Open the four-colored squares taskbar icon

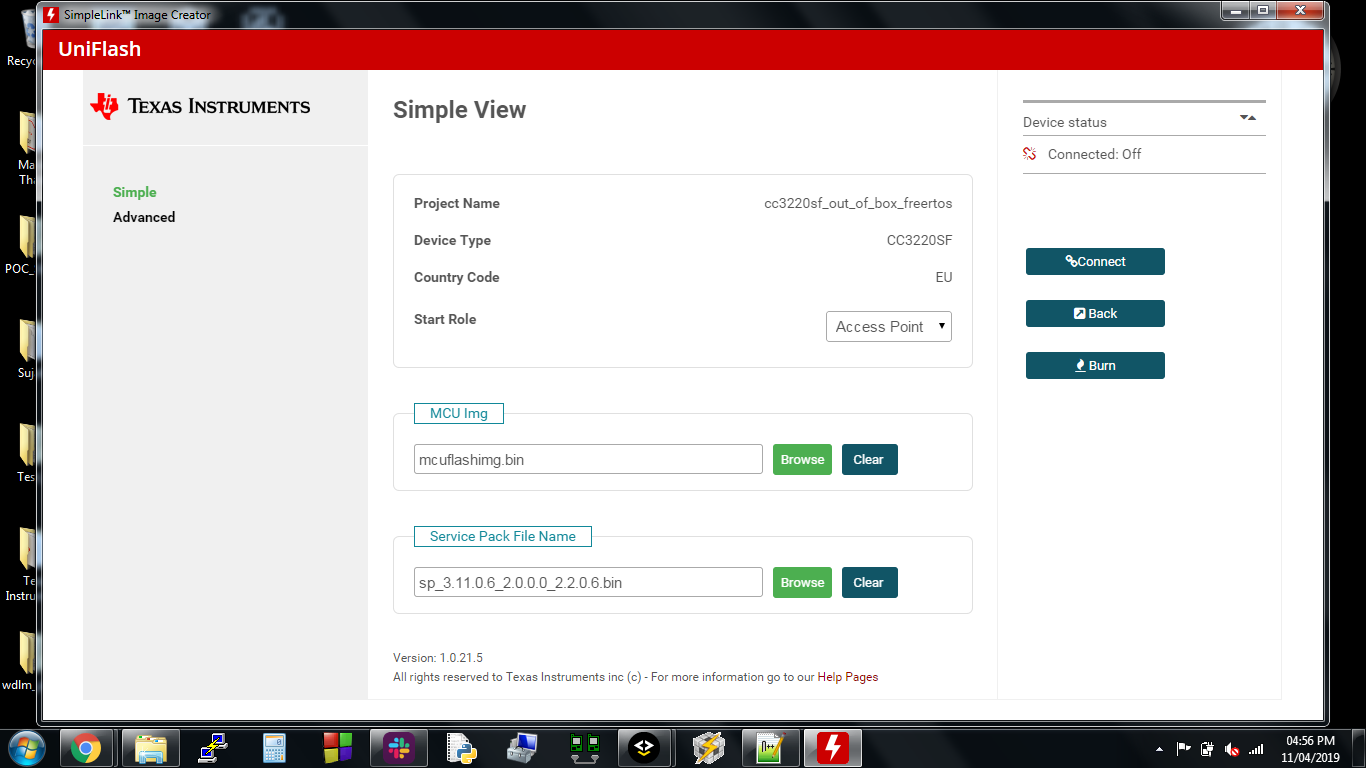tap(337, 748)
